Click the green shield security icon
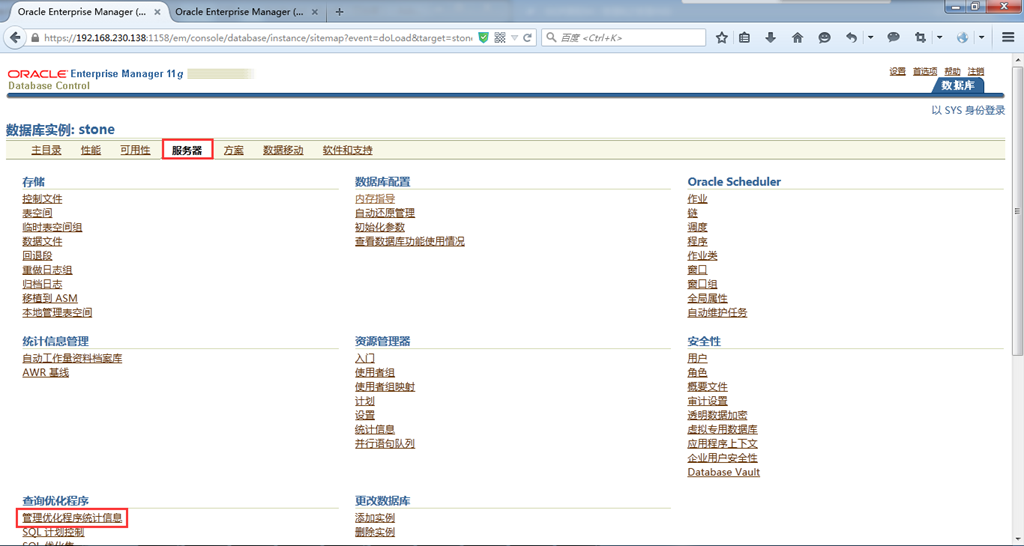This screenshot has height=546, width=1024. coord(484,38)
